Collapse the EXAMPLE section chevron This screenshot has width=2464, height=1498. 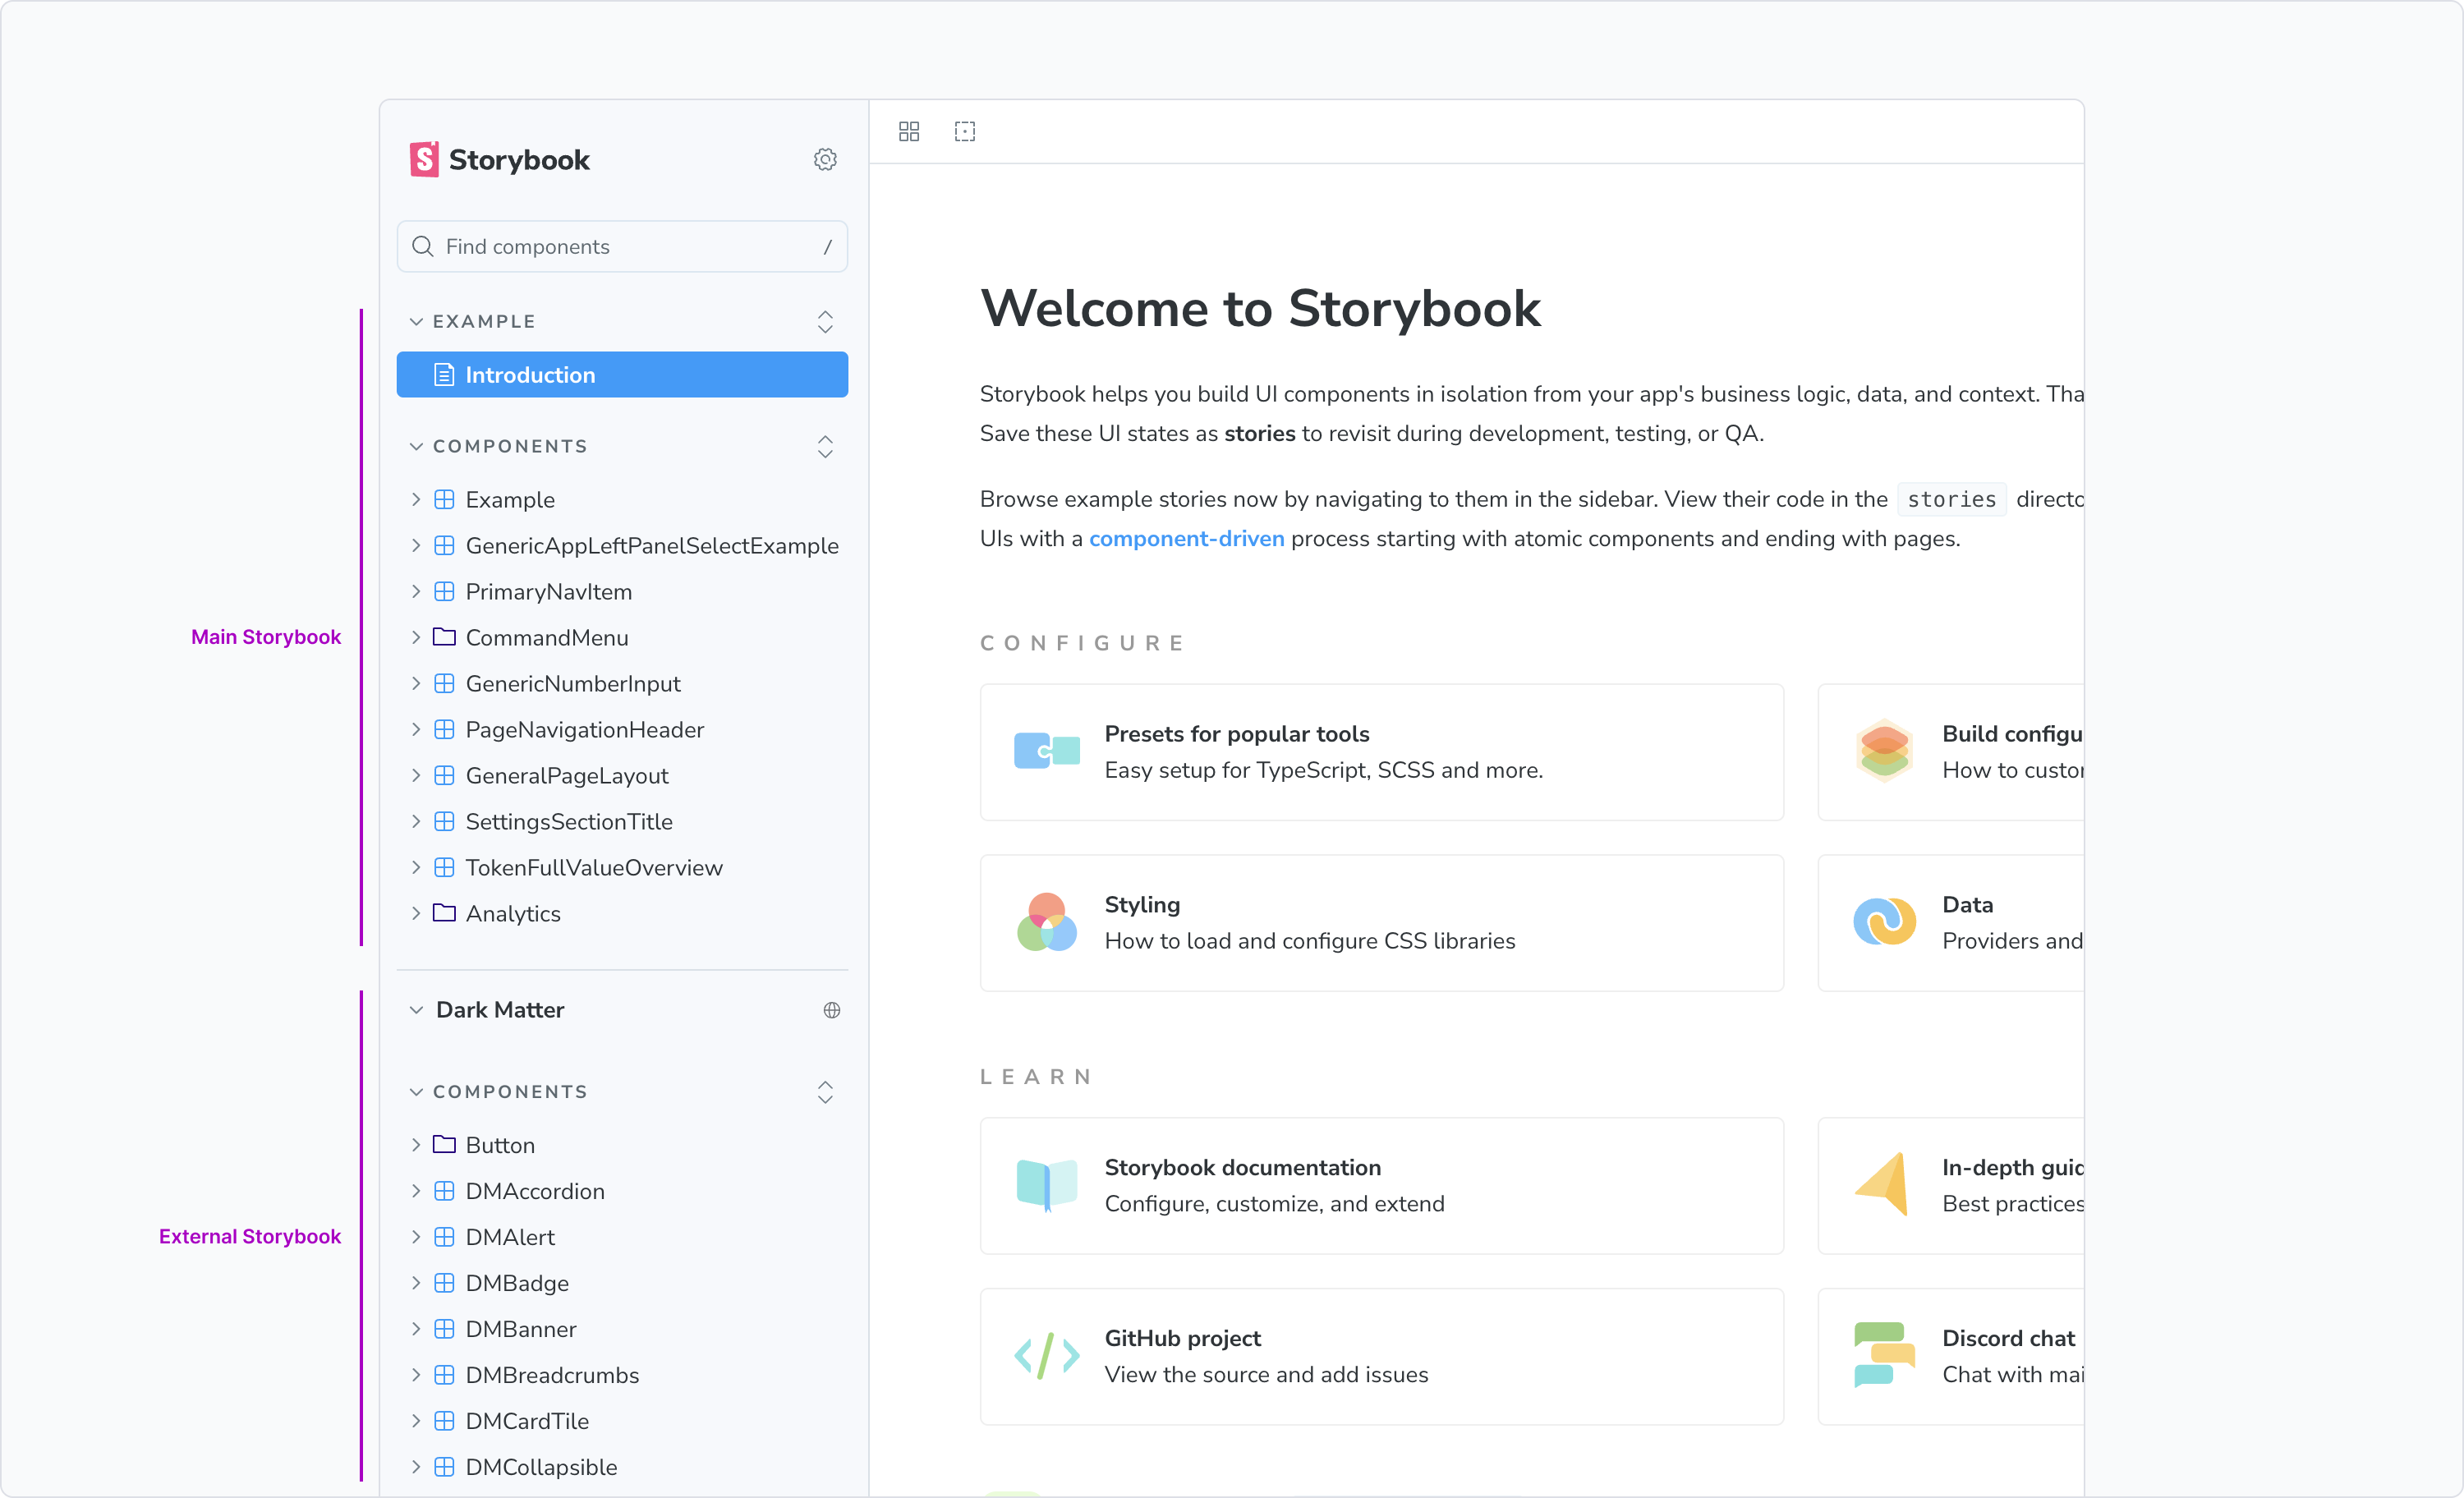tap(417, 321)
